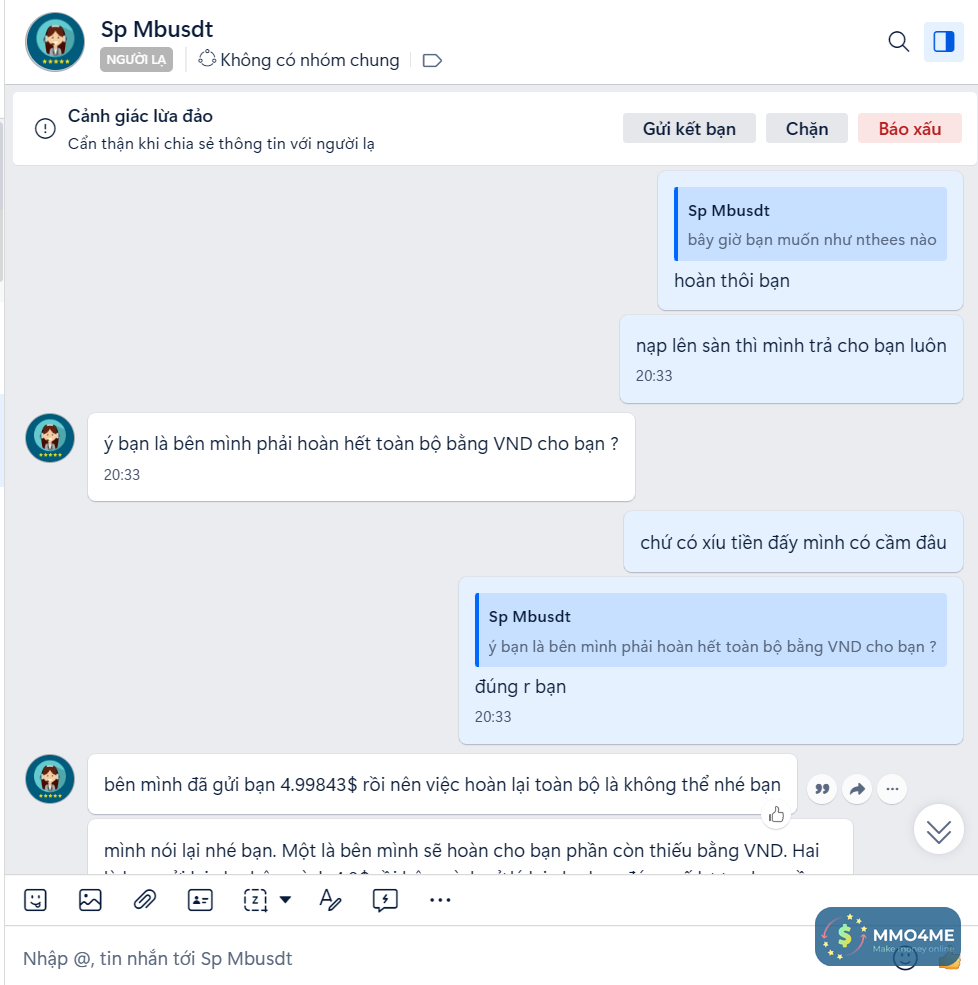
Task: Click the tag label icon in header
Action: [x=432, y=61]
